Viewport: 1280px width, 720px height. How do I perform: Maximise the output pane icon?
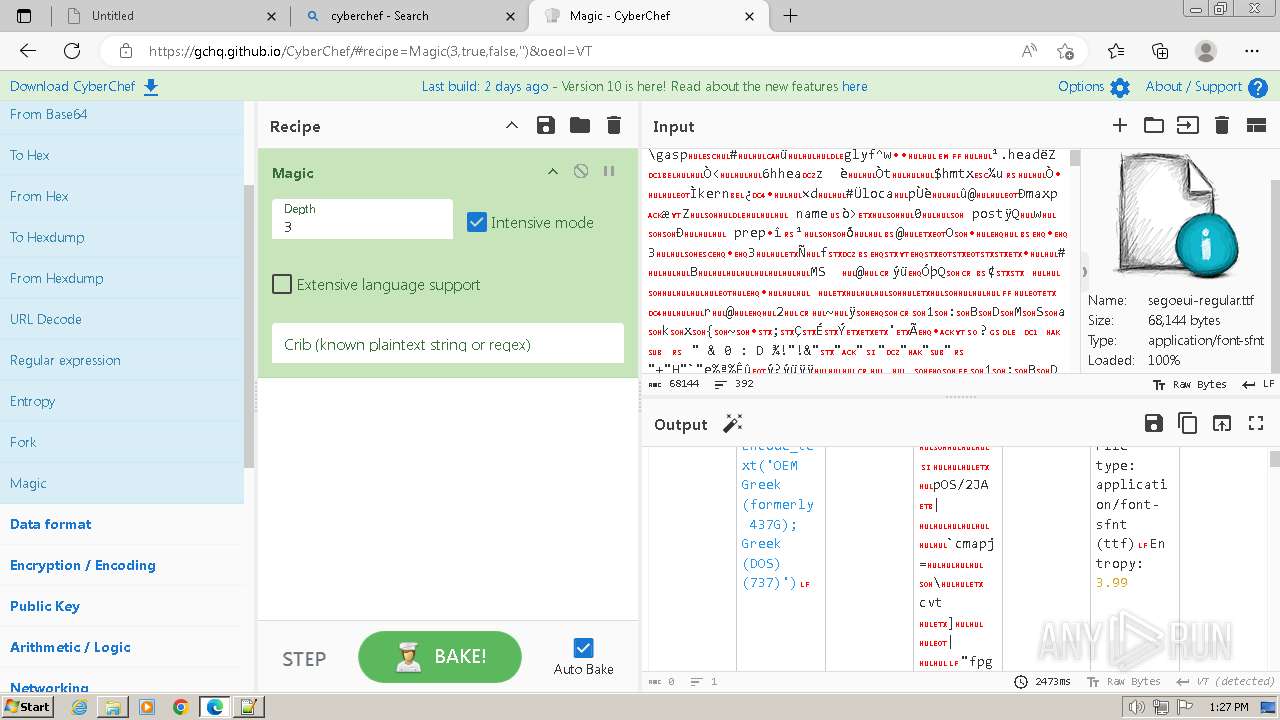1256,423
